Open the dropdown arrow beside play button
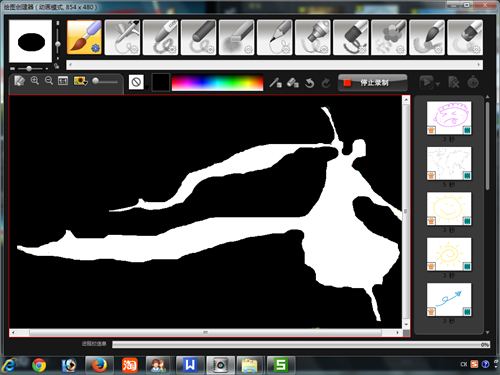Screen dimensions: 500x375 [438, 84]
